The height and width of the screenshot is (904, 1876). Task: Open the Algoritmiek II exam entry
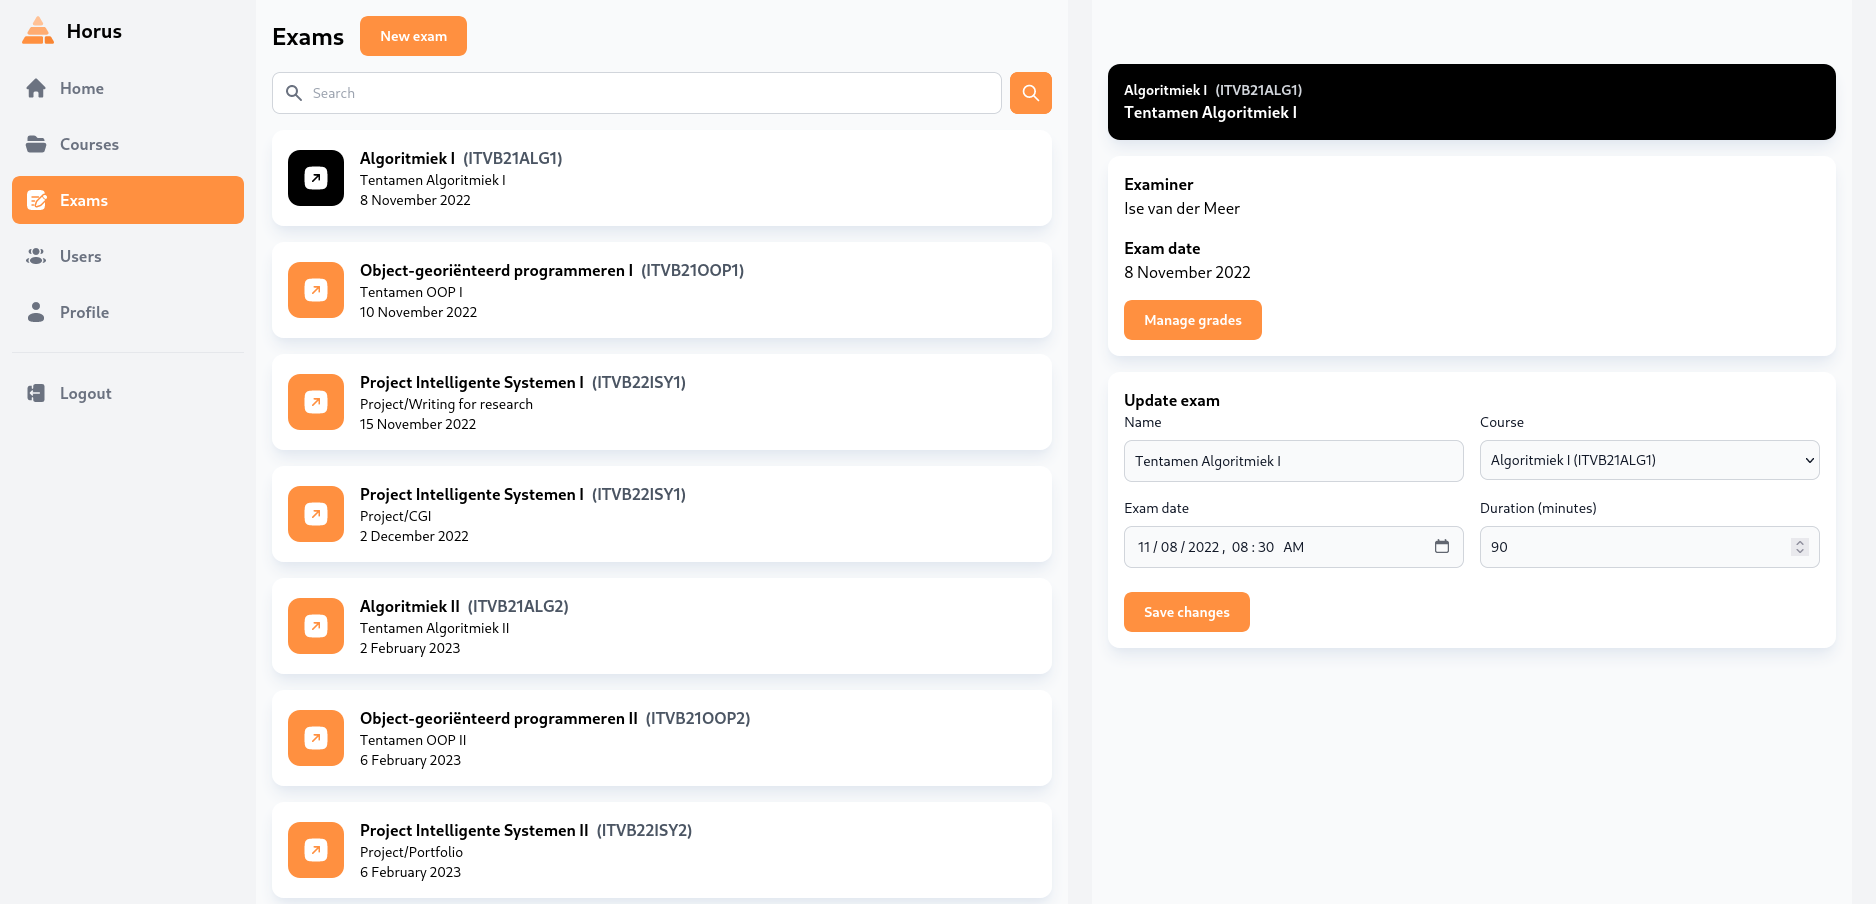coord(661,626)
